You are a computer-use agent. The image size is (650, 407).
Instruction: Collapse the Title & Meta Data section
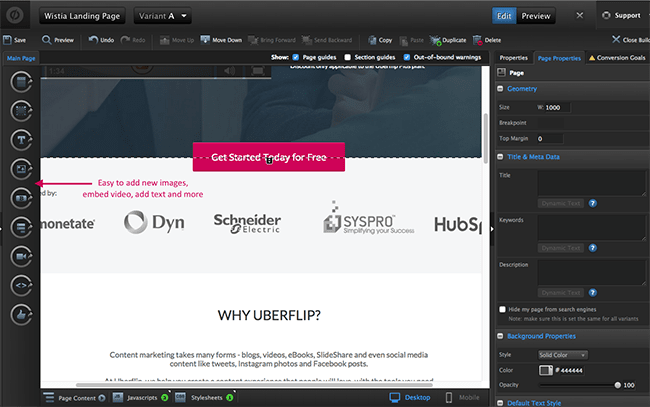pyautogui.click(x=500, y=157)
